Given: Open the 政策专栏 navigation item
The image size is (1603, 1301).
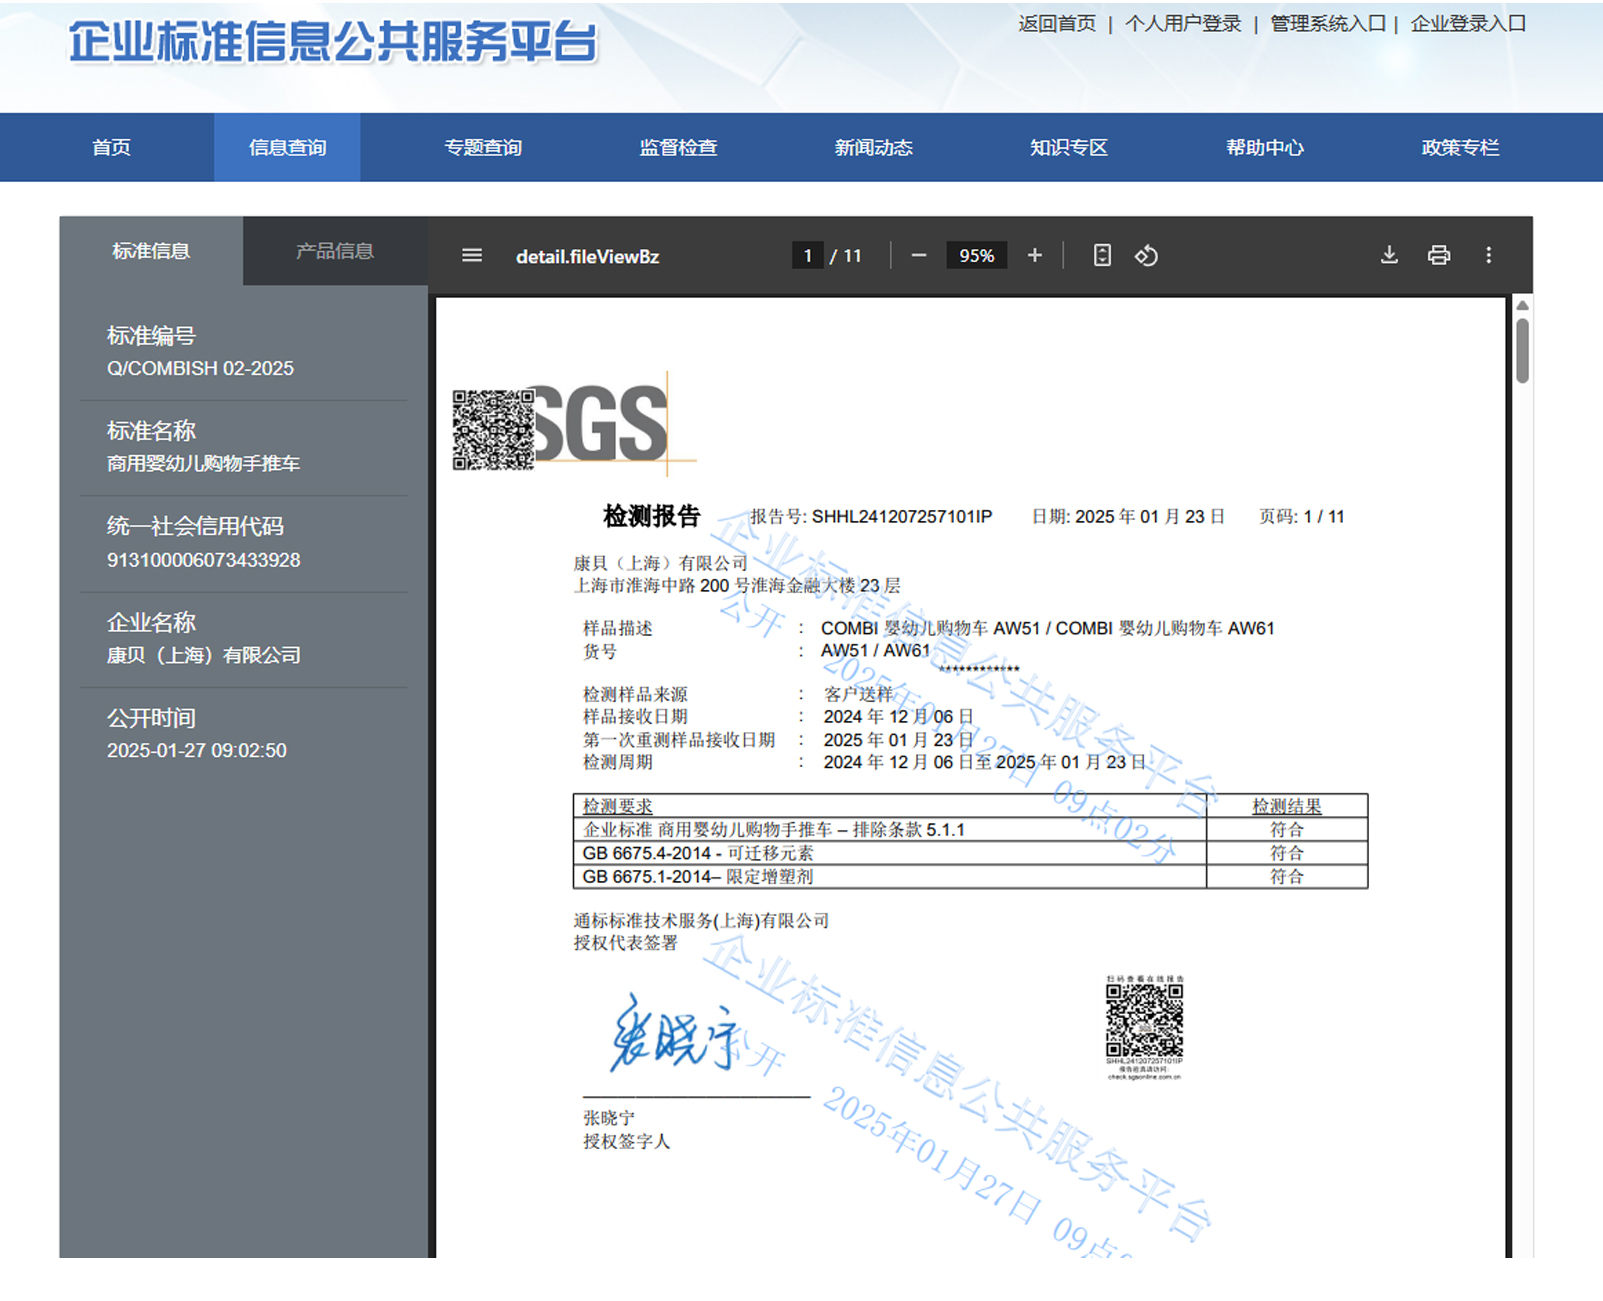Looking at the screenshot, I should (1460, 148).
